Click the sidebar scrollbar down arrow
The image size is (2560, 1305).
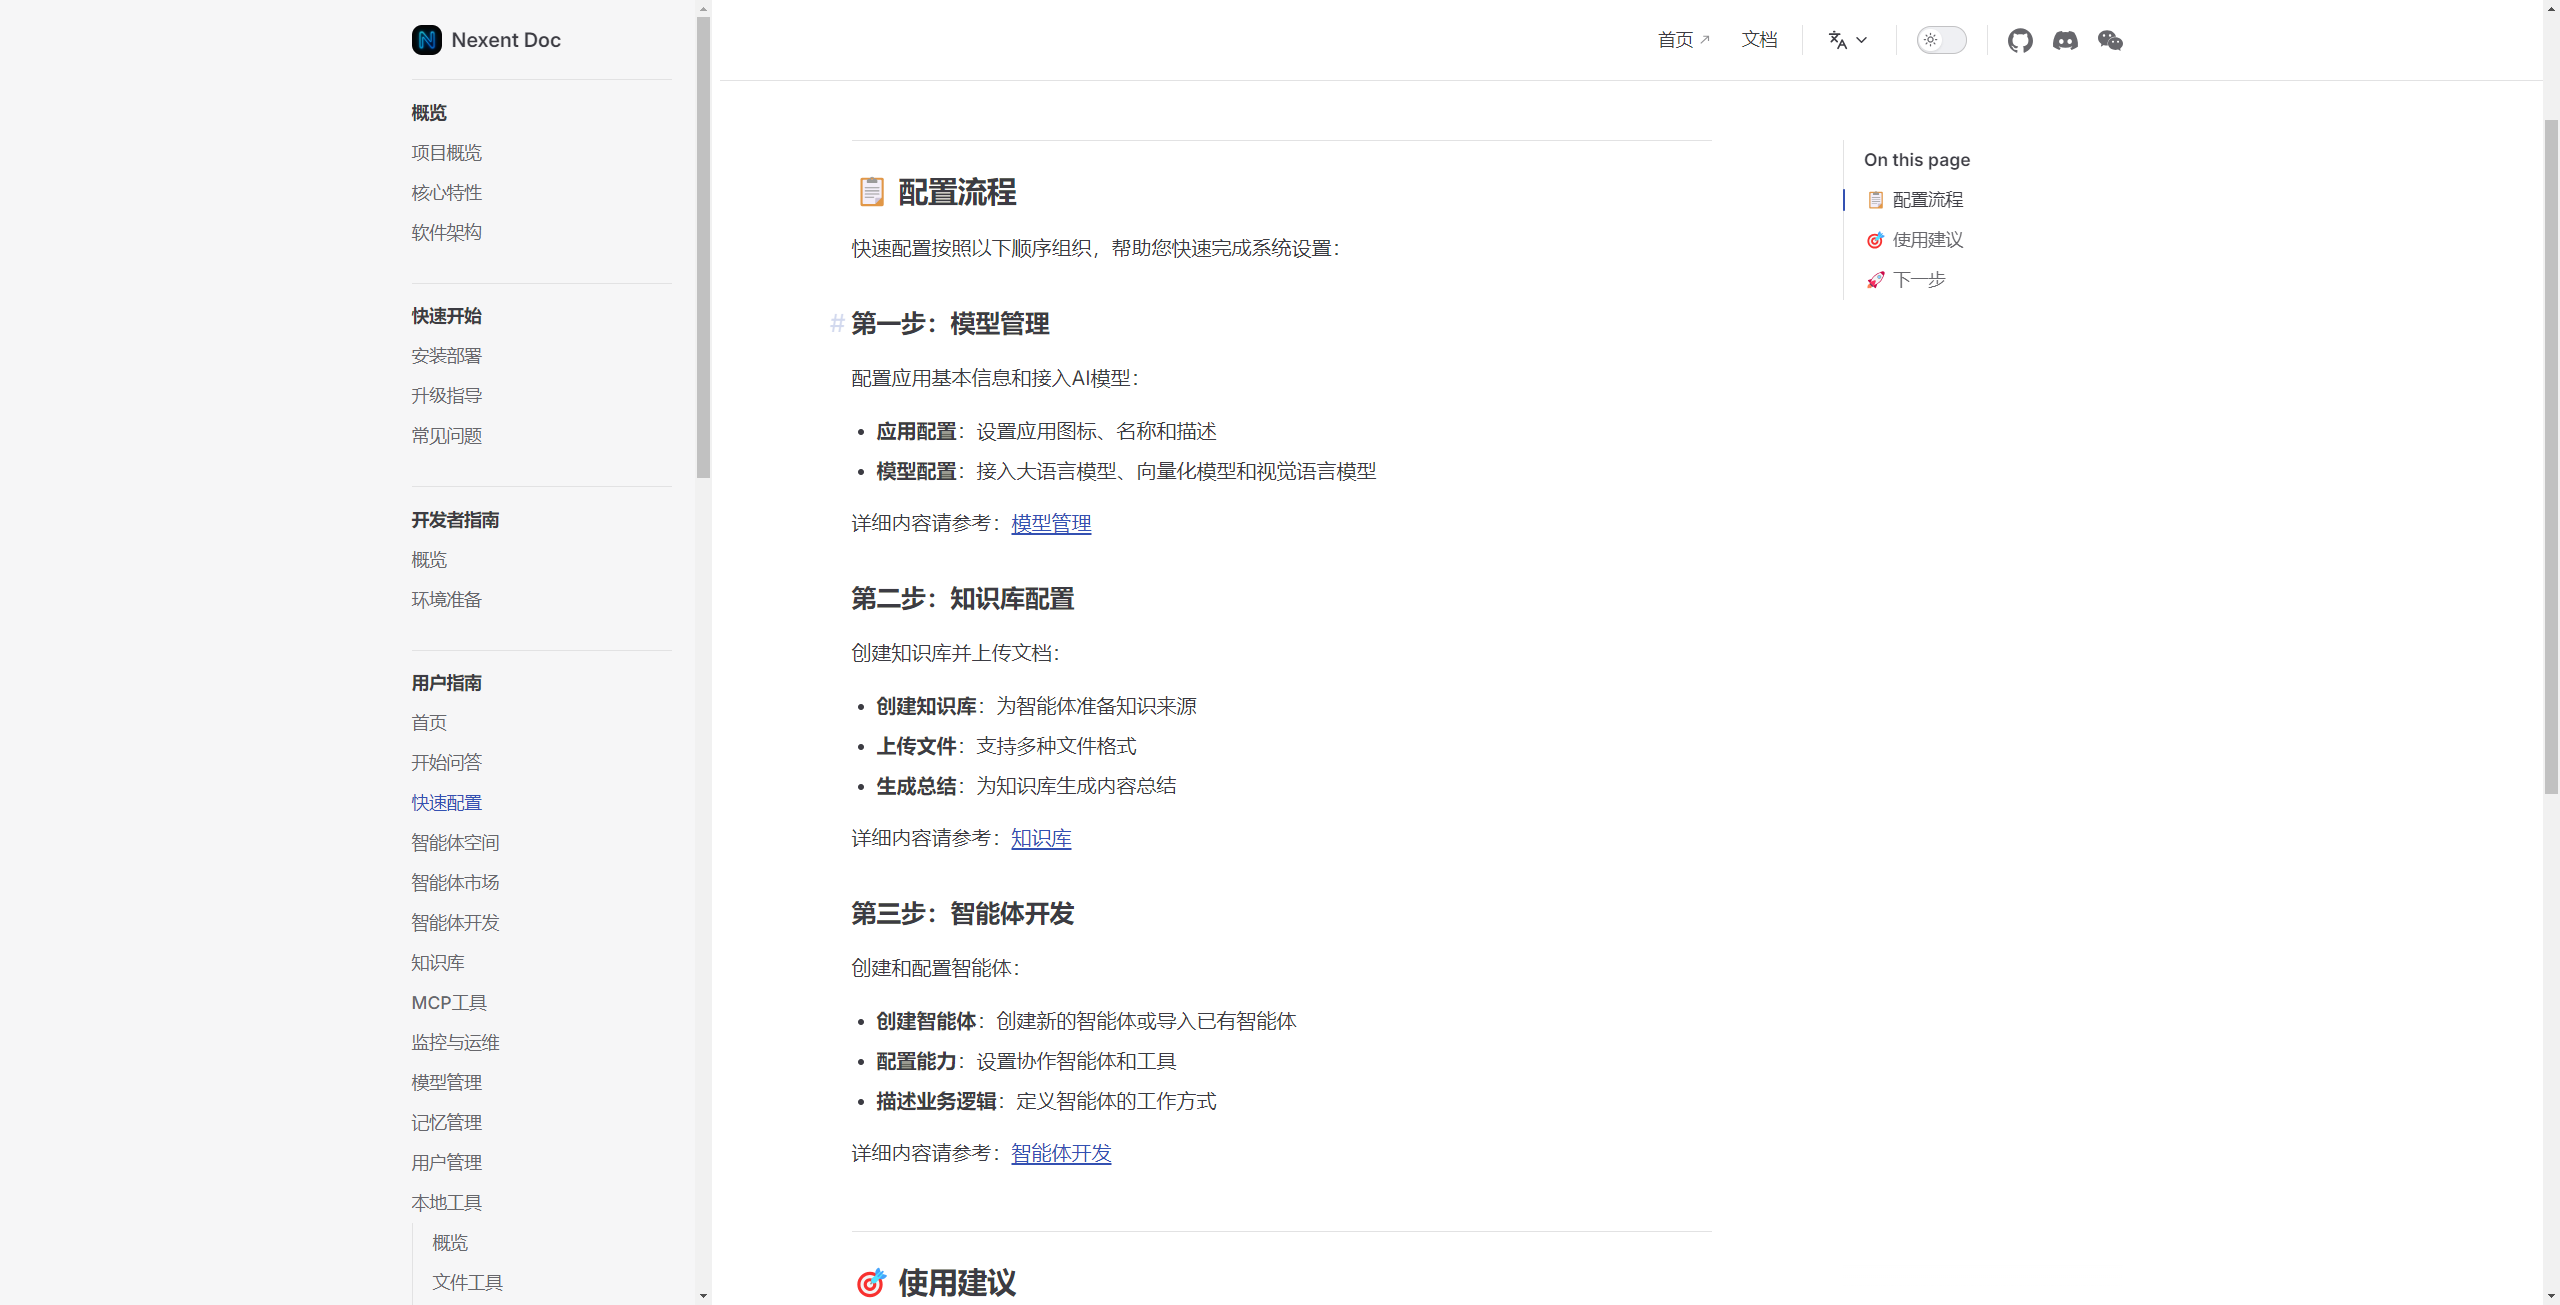click(704, 1296)
